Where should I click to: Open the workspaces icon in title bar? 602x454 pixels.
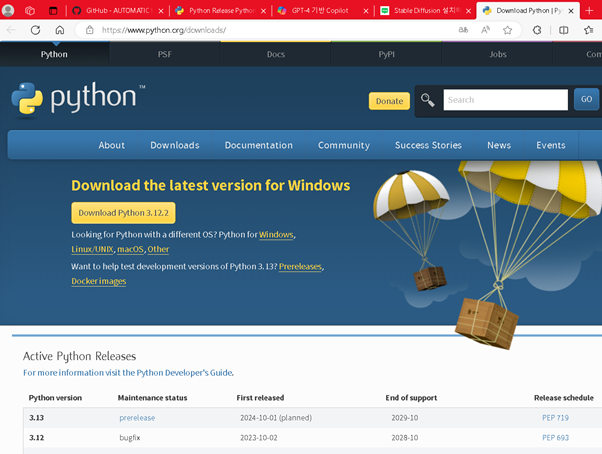point(30,11)
